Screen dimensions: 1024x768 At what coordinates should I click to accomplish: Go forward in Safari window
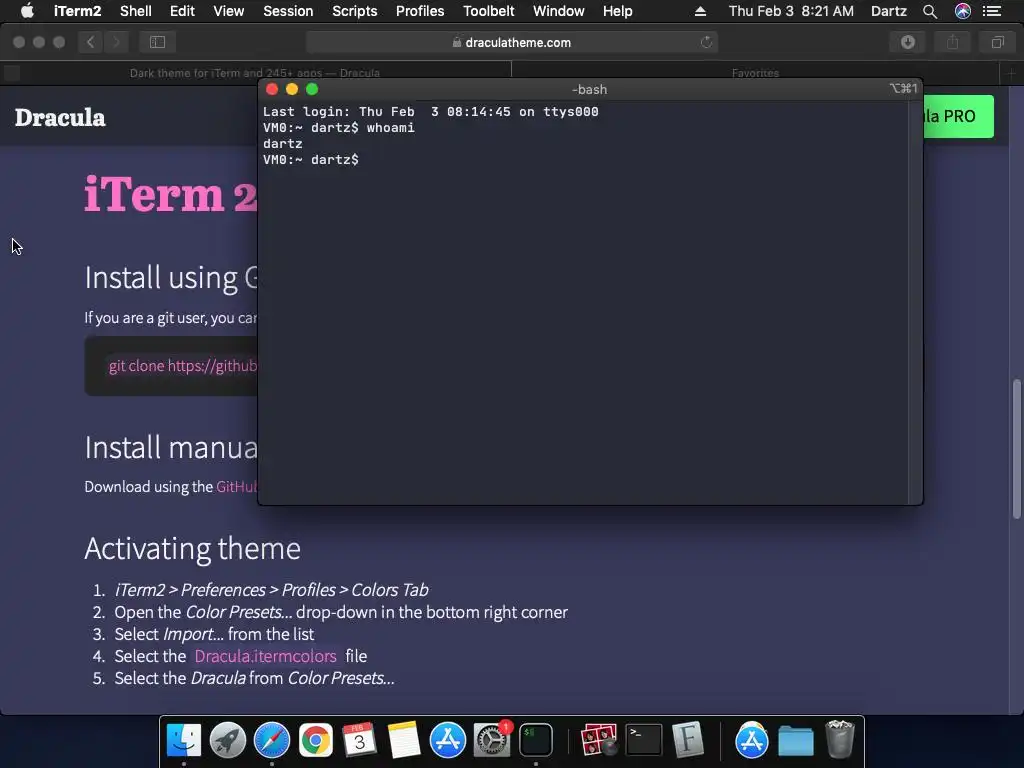point(116,42)
